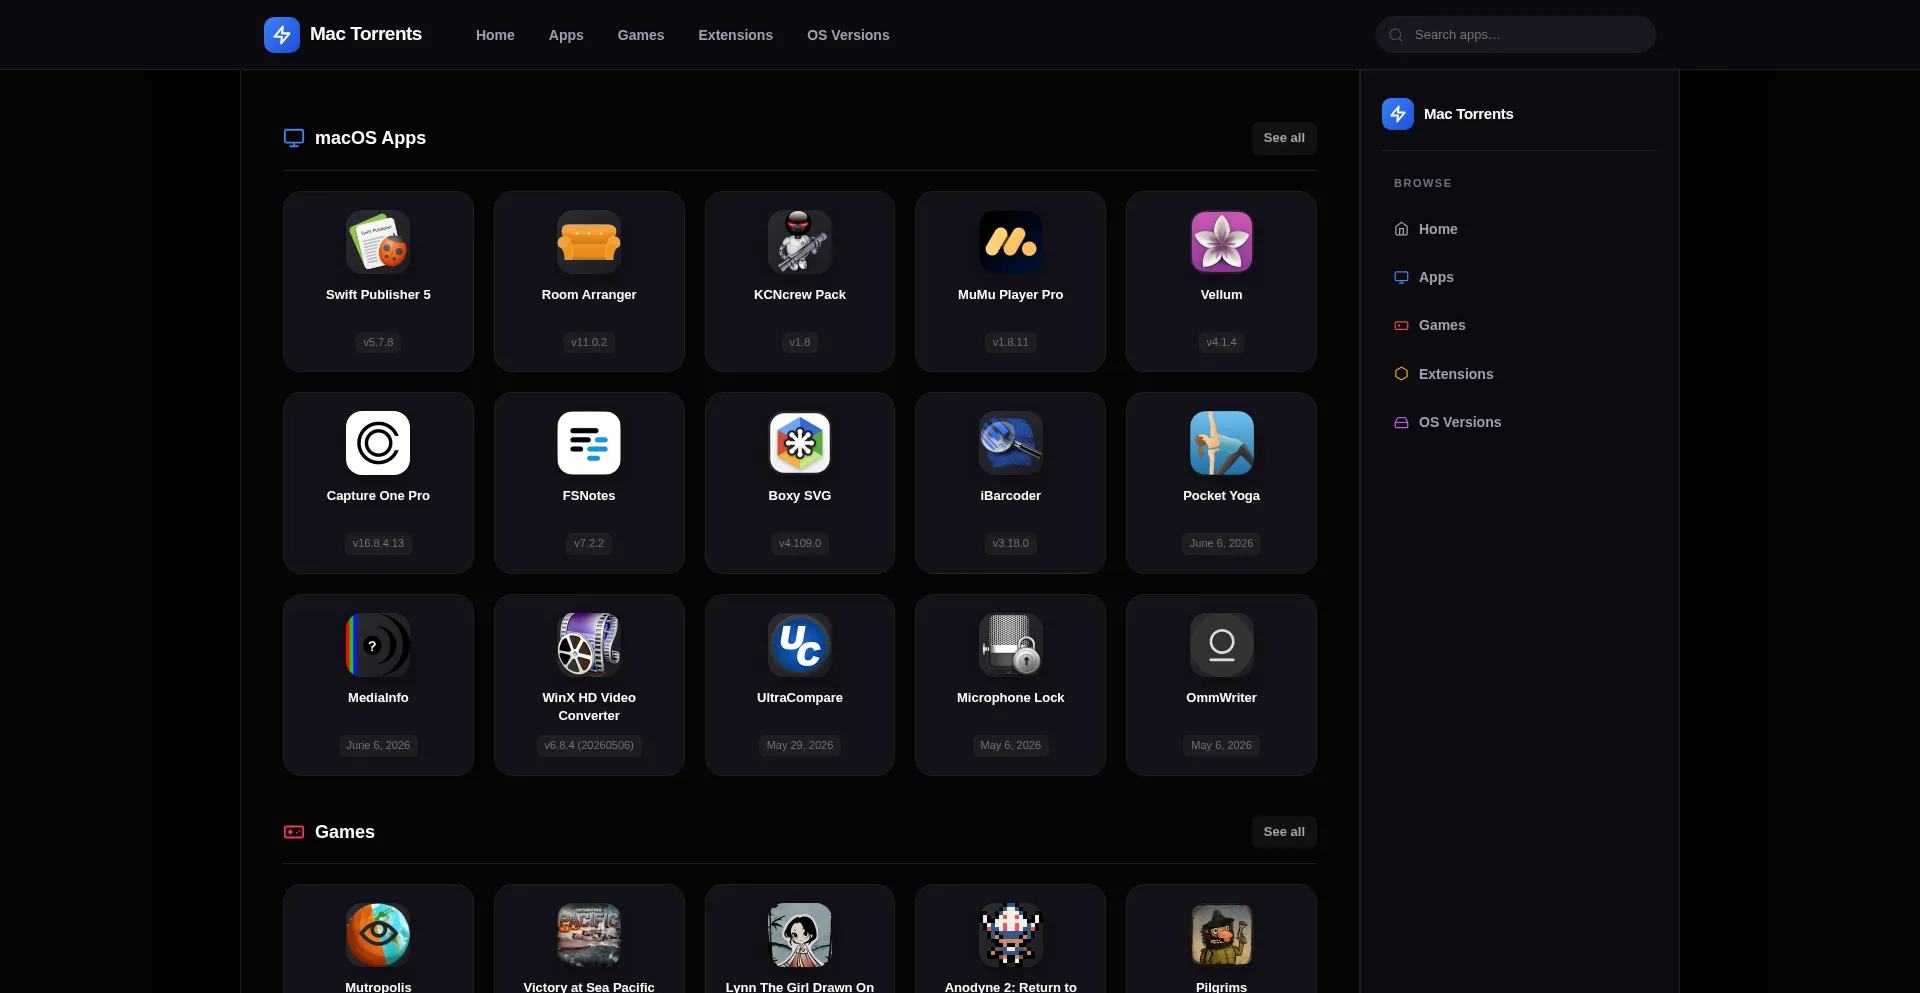Click the Room Arranger app name

pyautogui.click(x=589, y=295)
